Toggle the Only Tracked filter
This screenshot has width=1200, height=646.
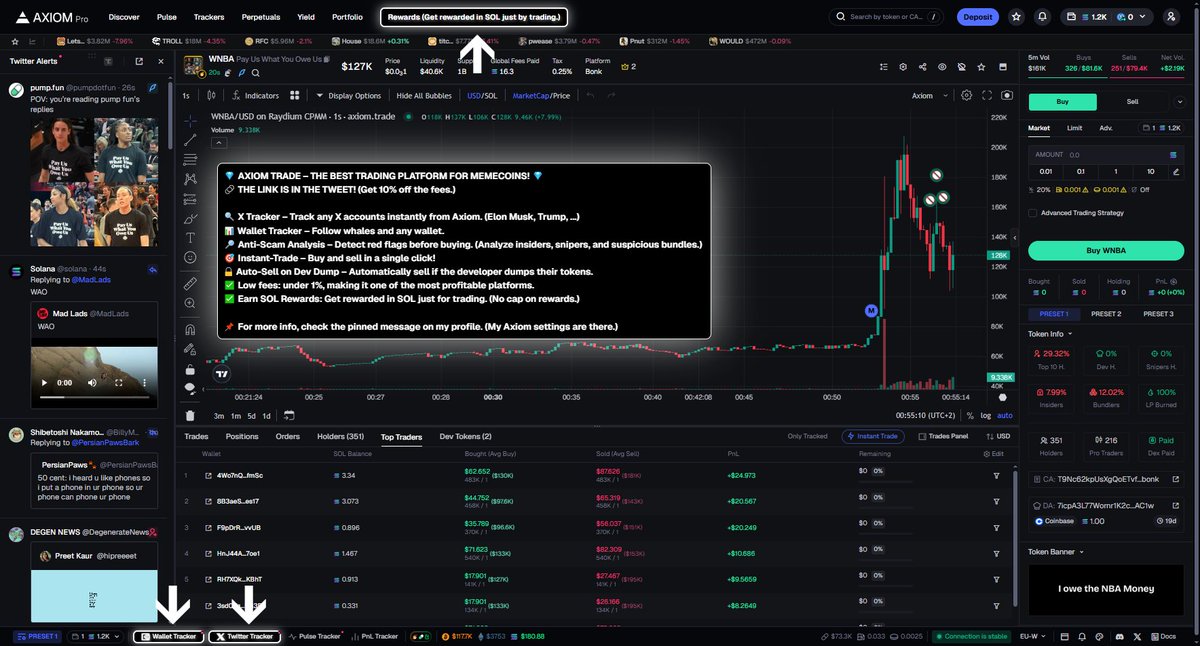point(808,436)
